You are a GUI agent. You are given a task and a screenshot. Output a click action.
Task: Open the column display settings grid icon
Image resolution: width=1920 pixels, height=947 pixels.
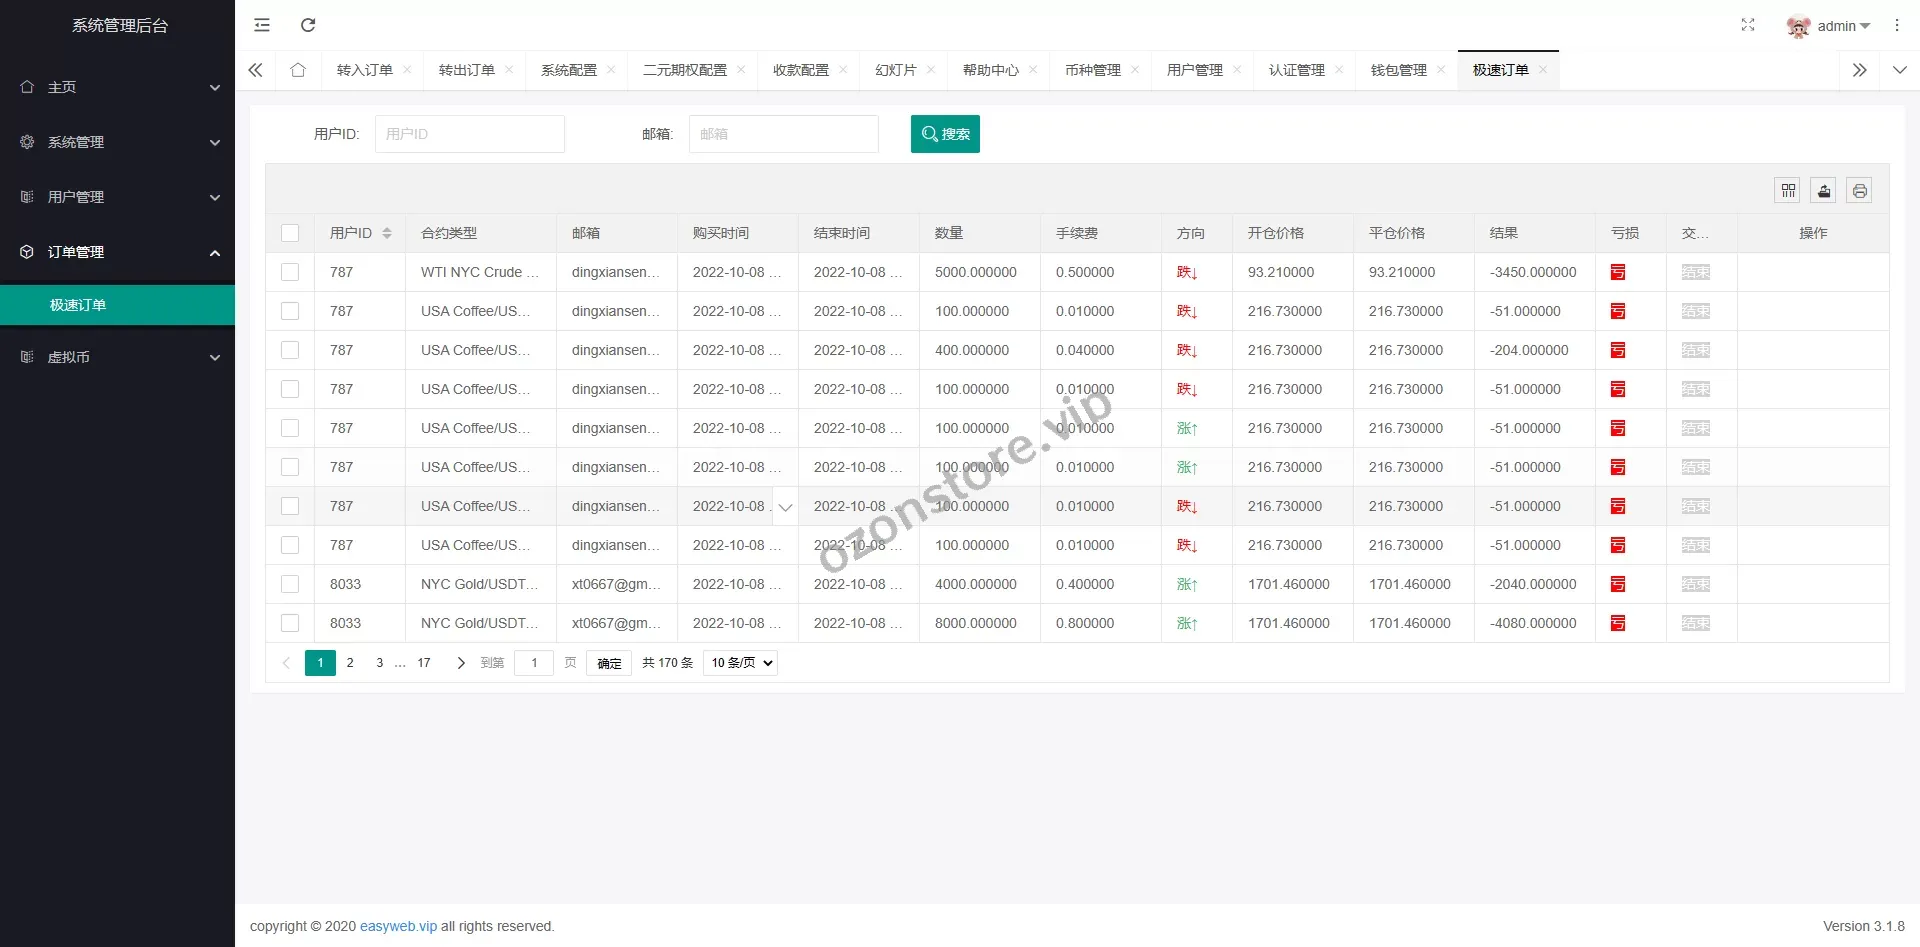(1788, 190)
